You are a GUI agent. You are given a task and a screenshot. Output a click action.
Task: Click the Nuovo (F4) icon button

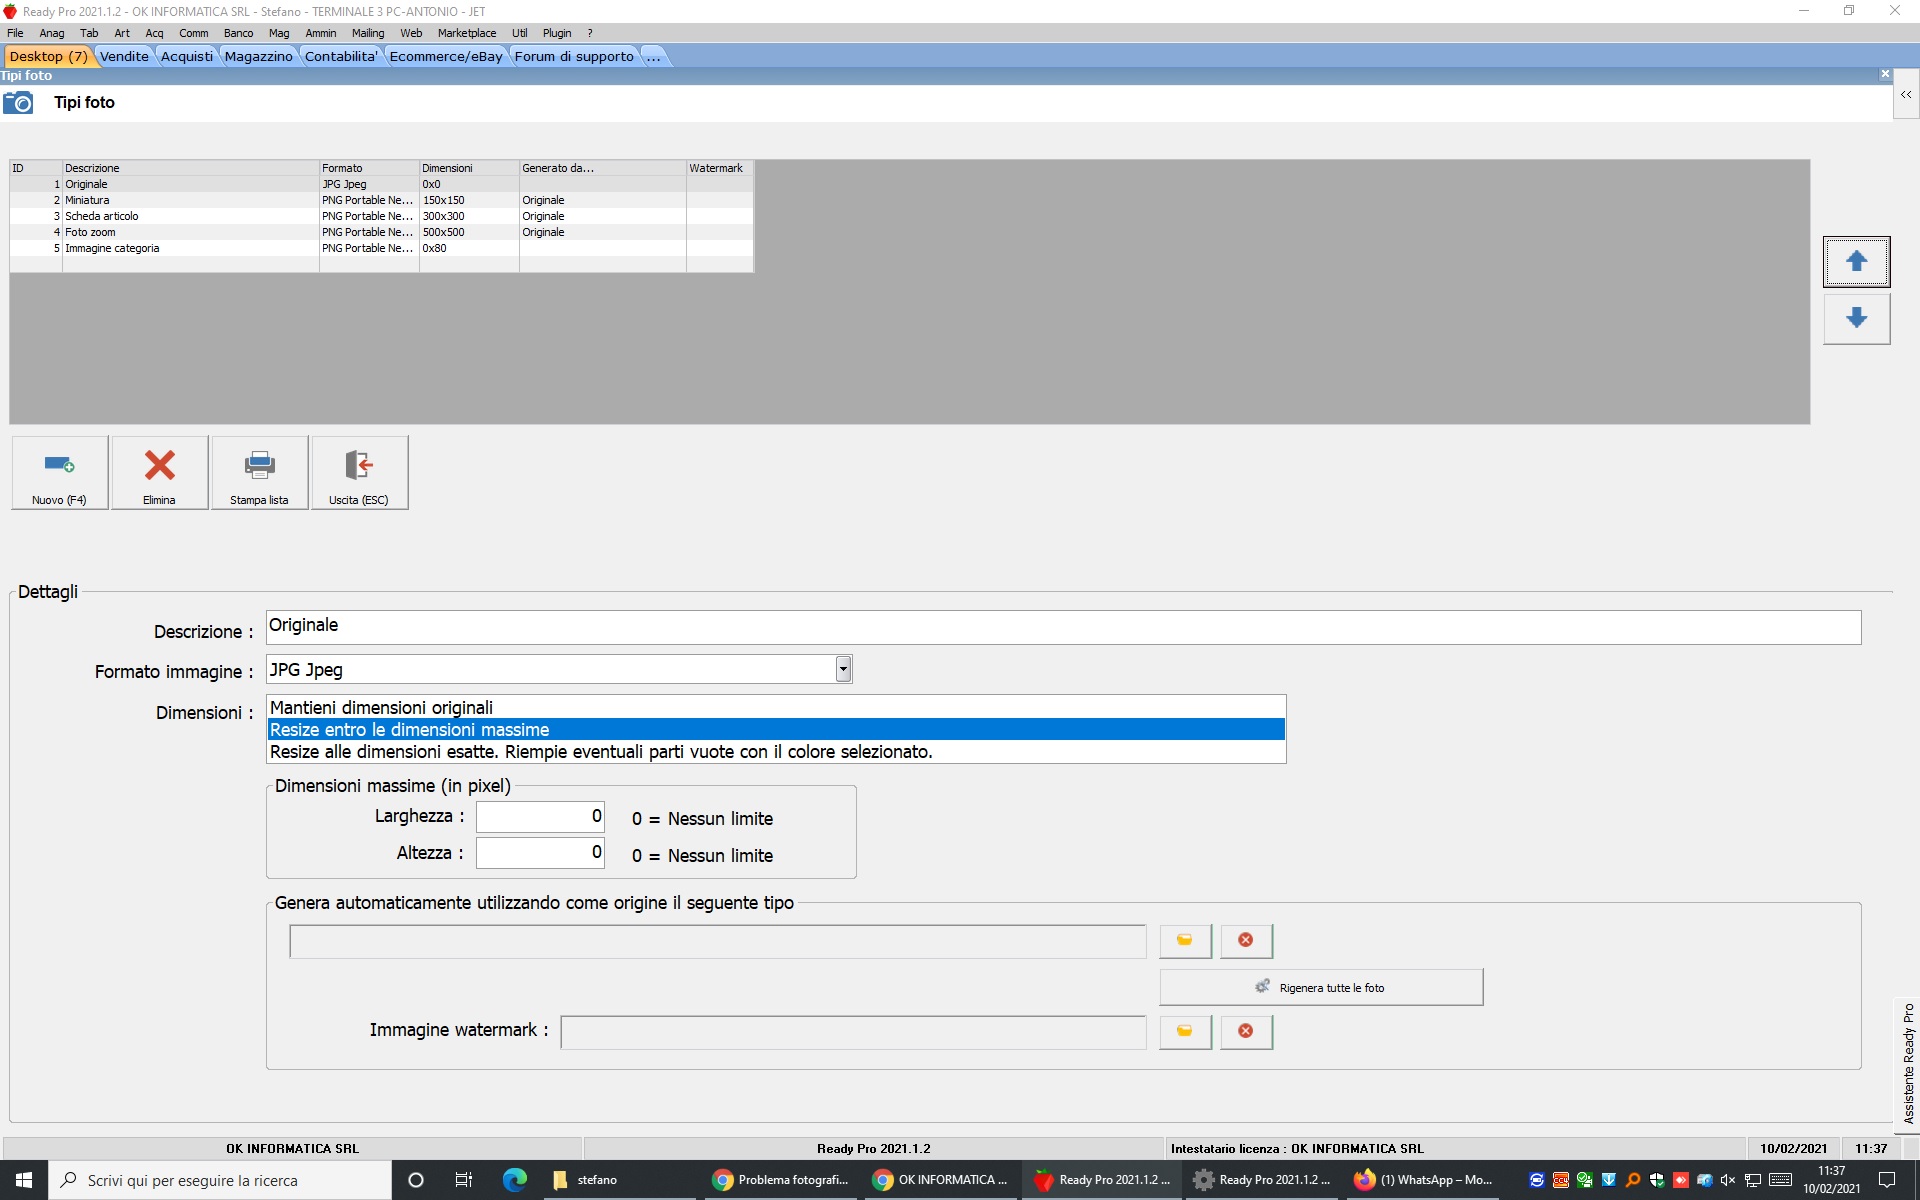59,472
